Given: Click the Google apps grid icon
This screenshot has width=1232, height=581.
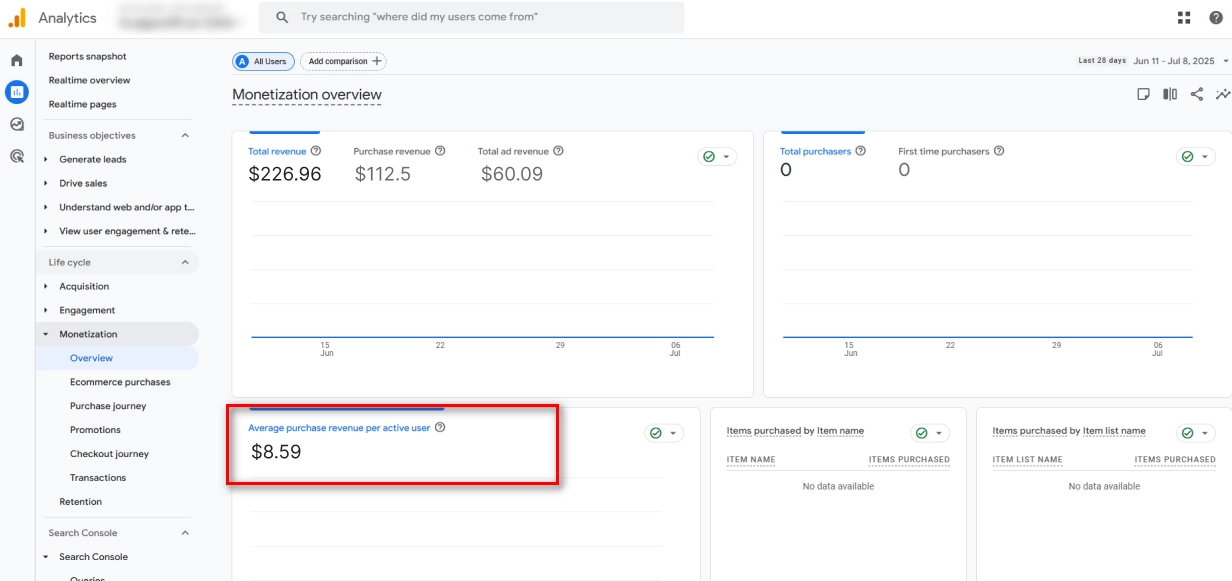Looking at the screenshot, I should click(x=1184, y=18).
